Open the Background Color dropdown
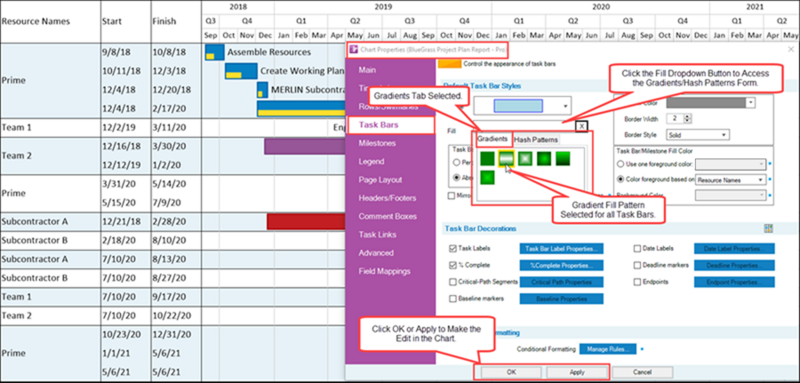 coord(731,194)
